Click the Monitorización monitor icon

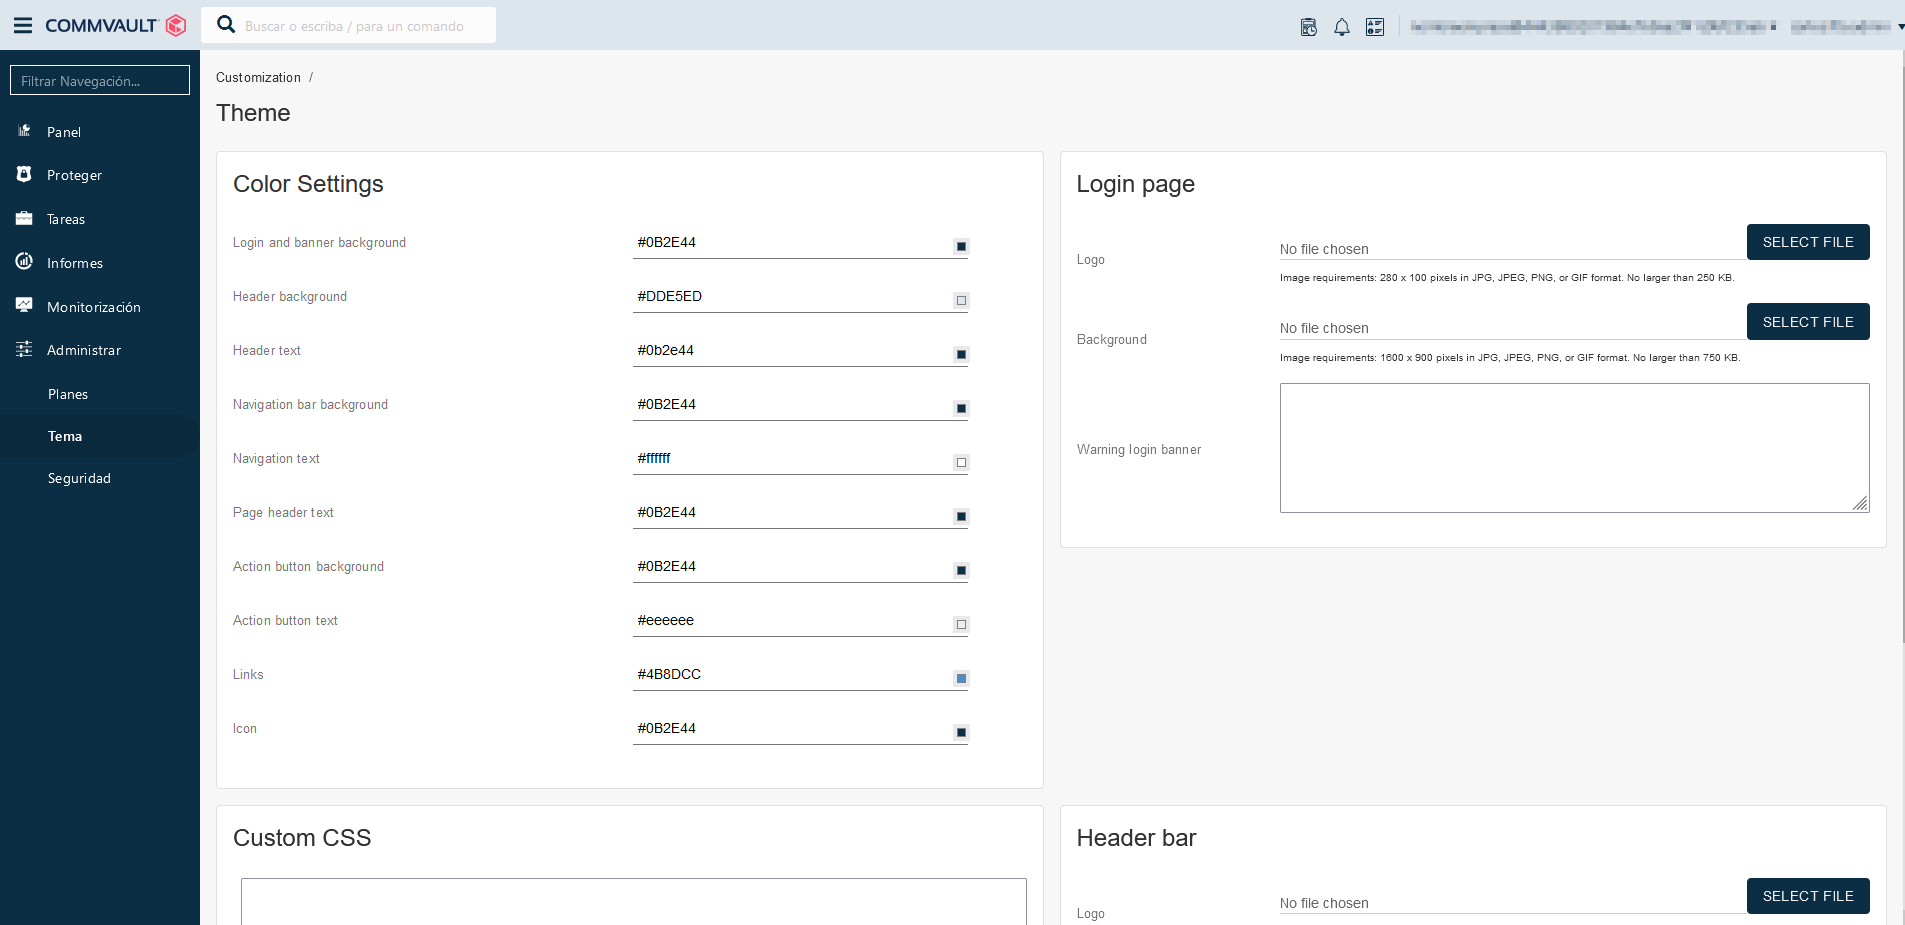(24, 305)
